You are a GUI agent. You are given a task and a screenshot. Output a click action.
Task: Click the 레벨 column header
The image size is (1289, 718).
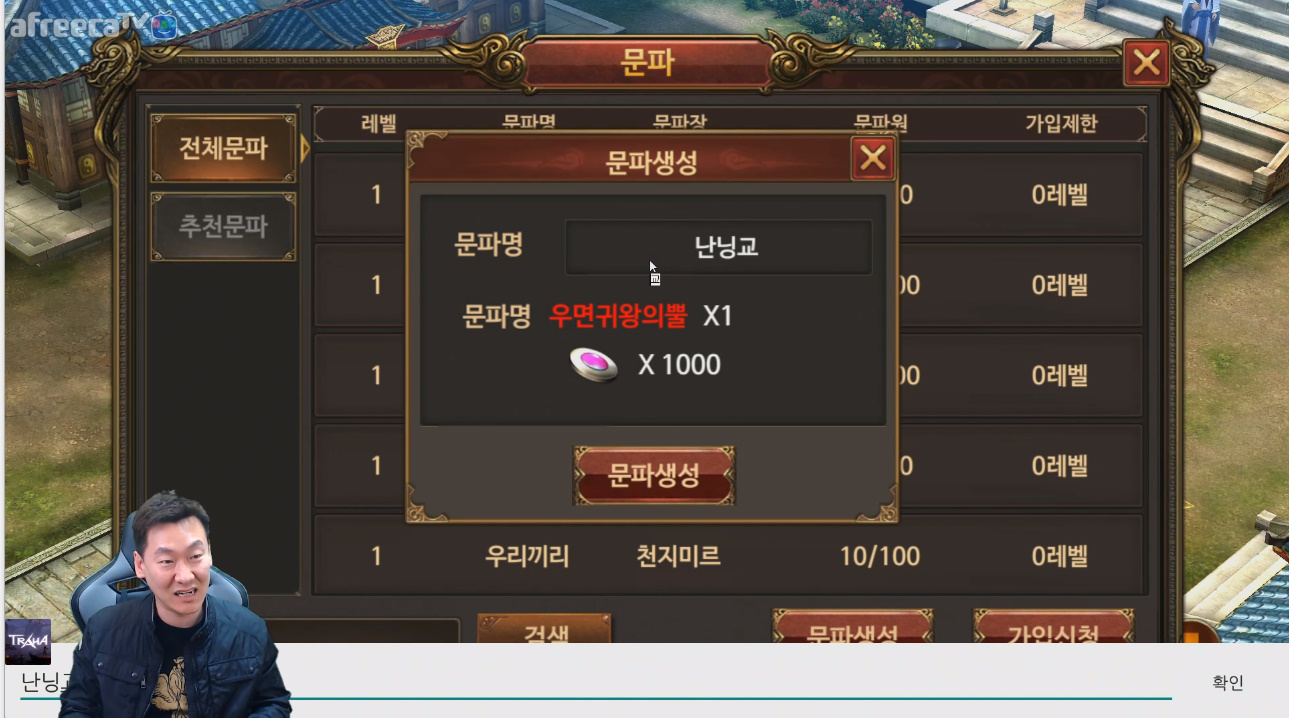click(x=378, y=124)
